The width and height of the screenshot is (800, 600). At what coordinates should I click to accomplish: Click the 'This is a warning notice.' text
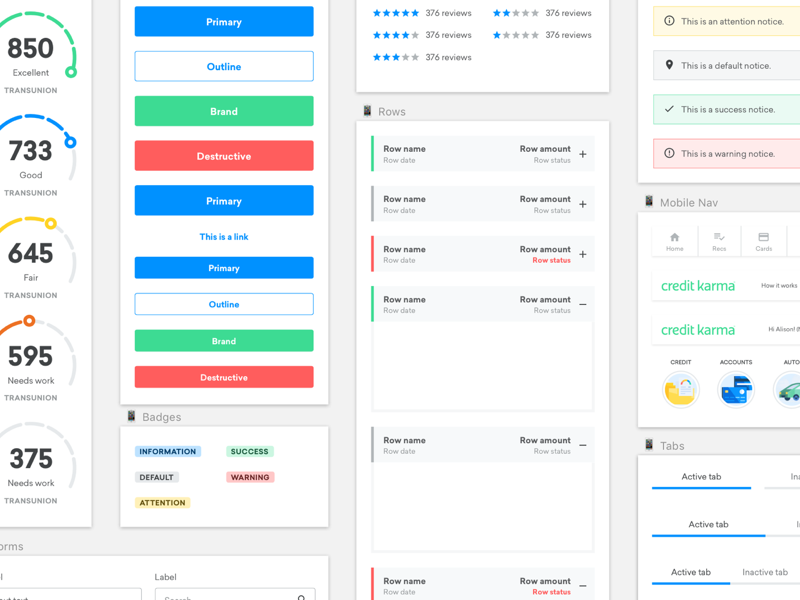pos(728,154)
